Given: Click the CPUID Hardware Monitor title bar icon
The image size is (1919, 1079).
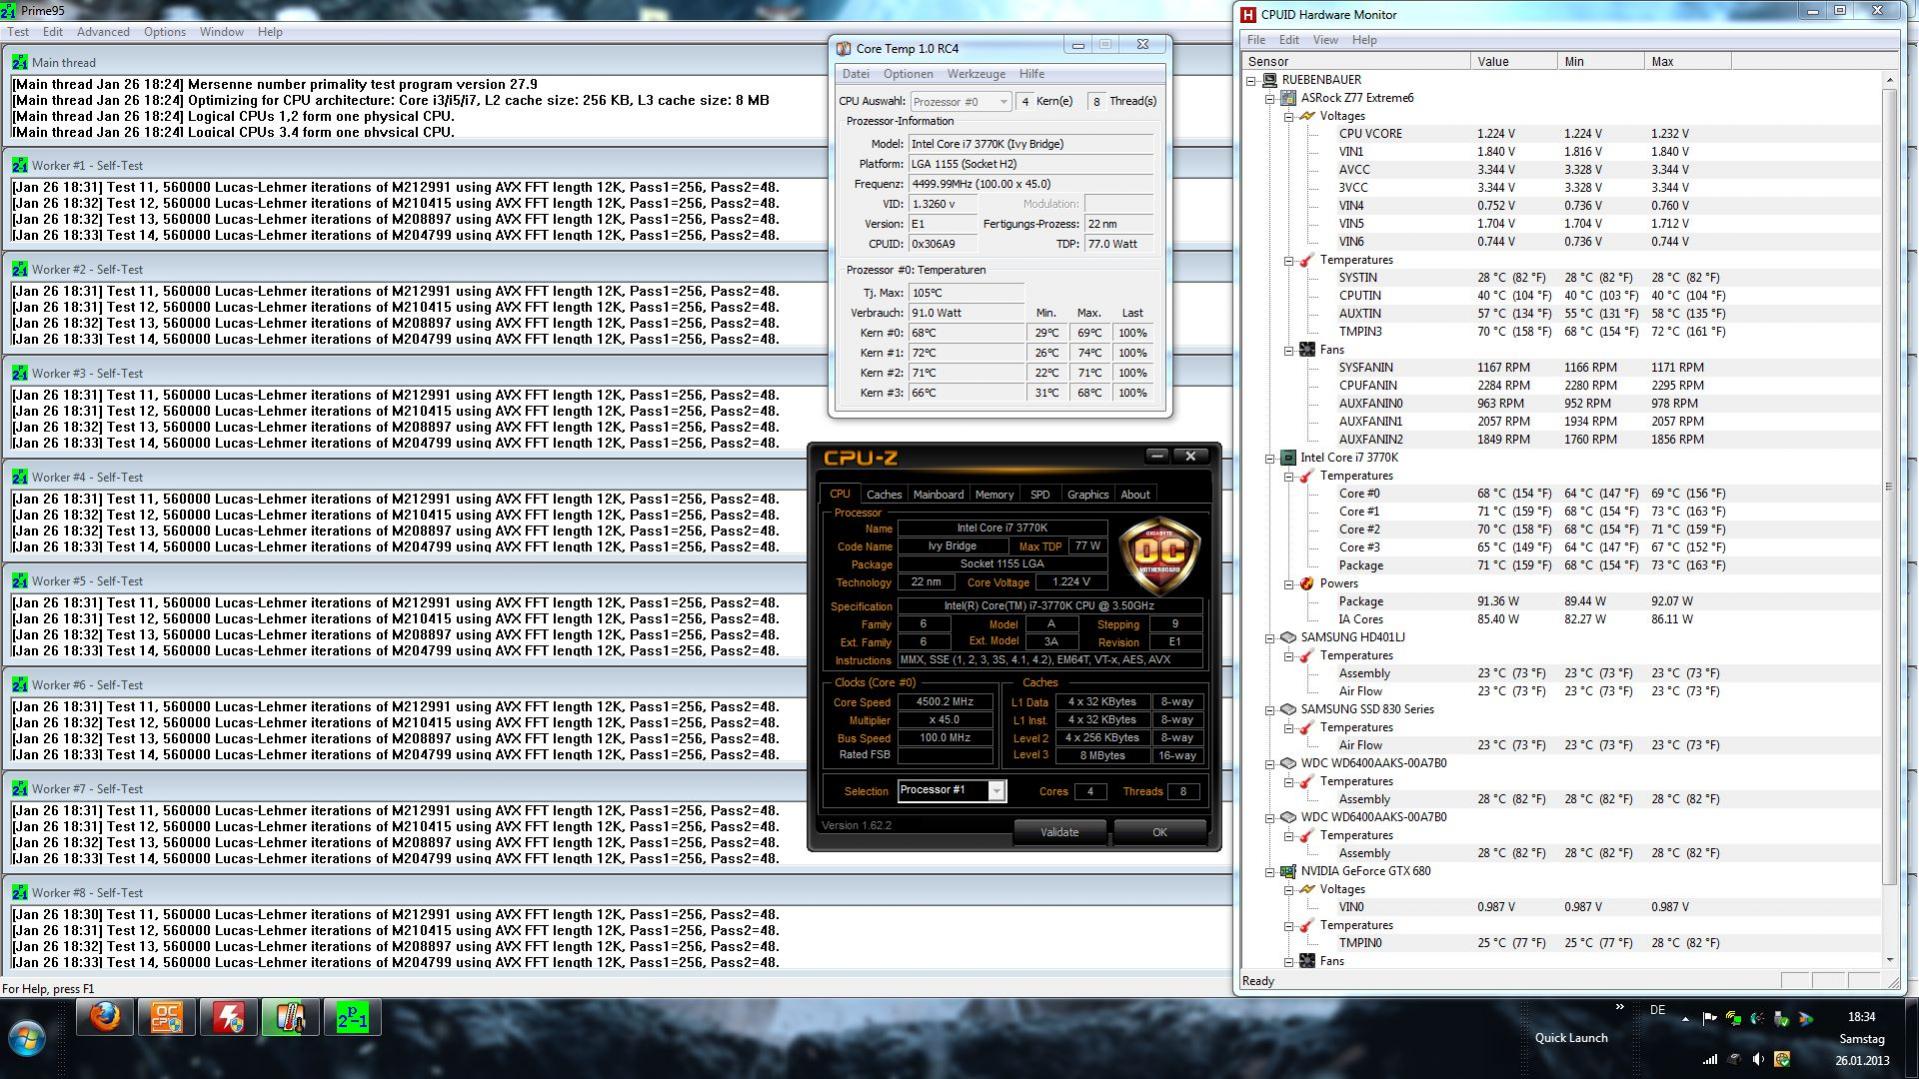Looking at the screenshot, I should point(1248,14).
